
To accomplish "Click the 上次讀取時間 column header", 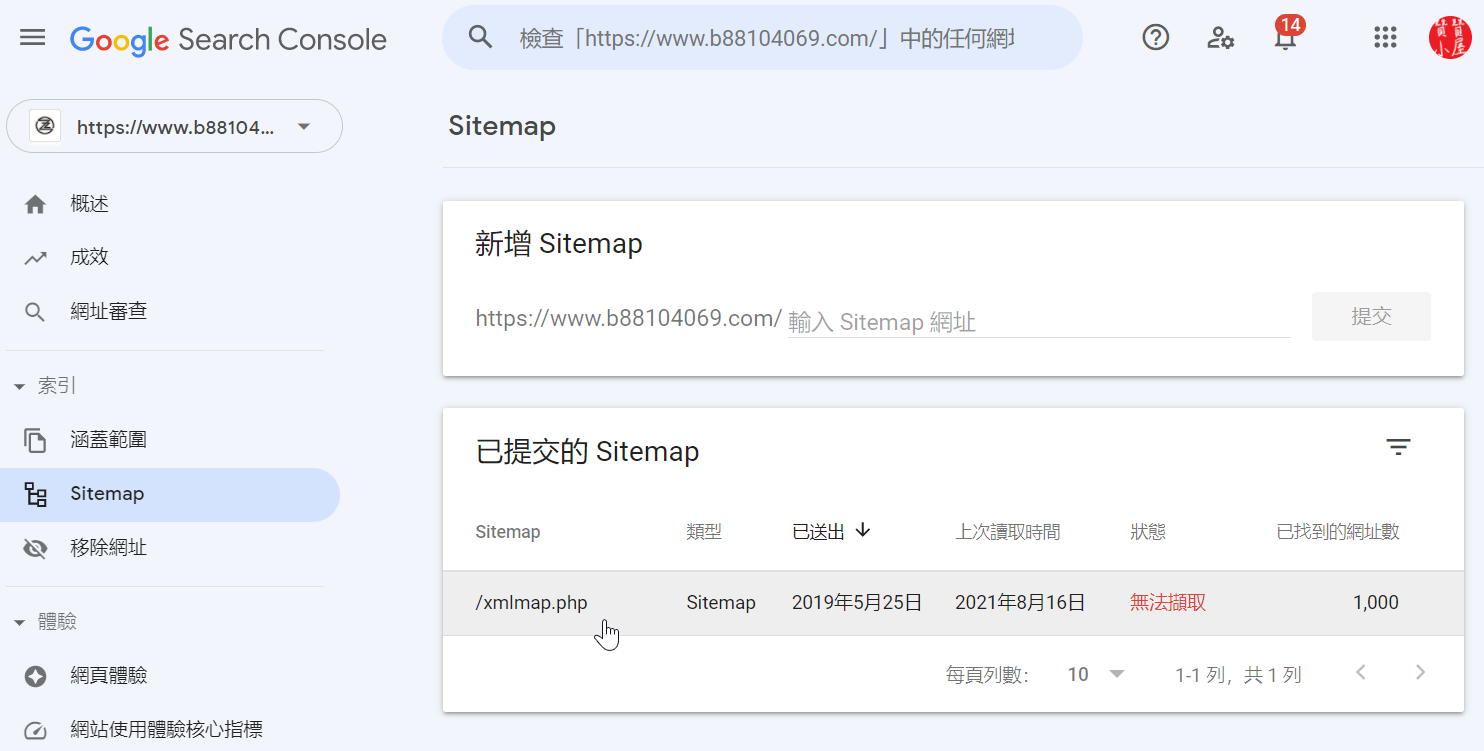I will (1007, 532).
